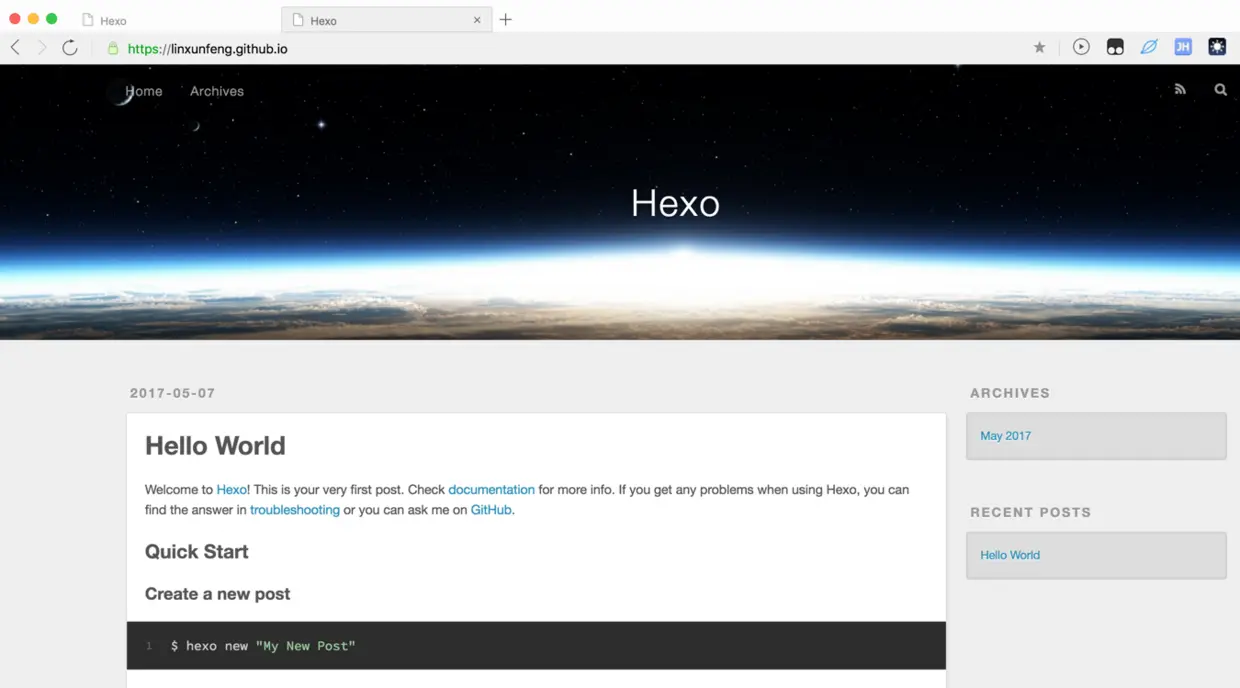Follow the GitHub link in the post

[491, 510]
